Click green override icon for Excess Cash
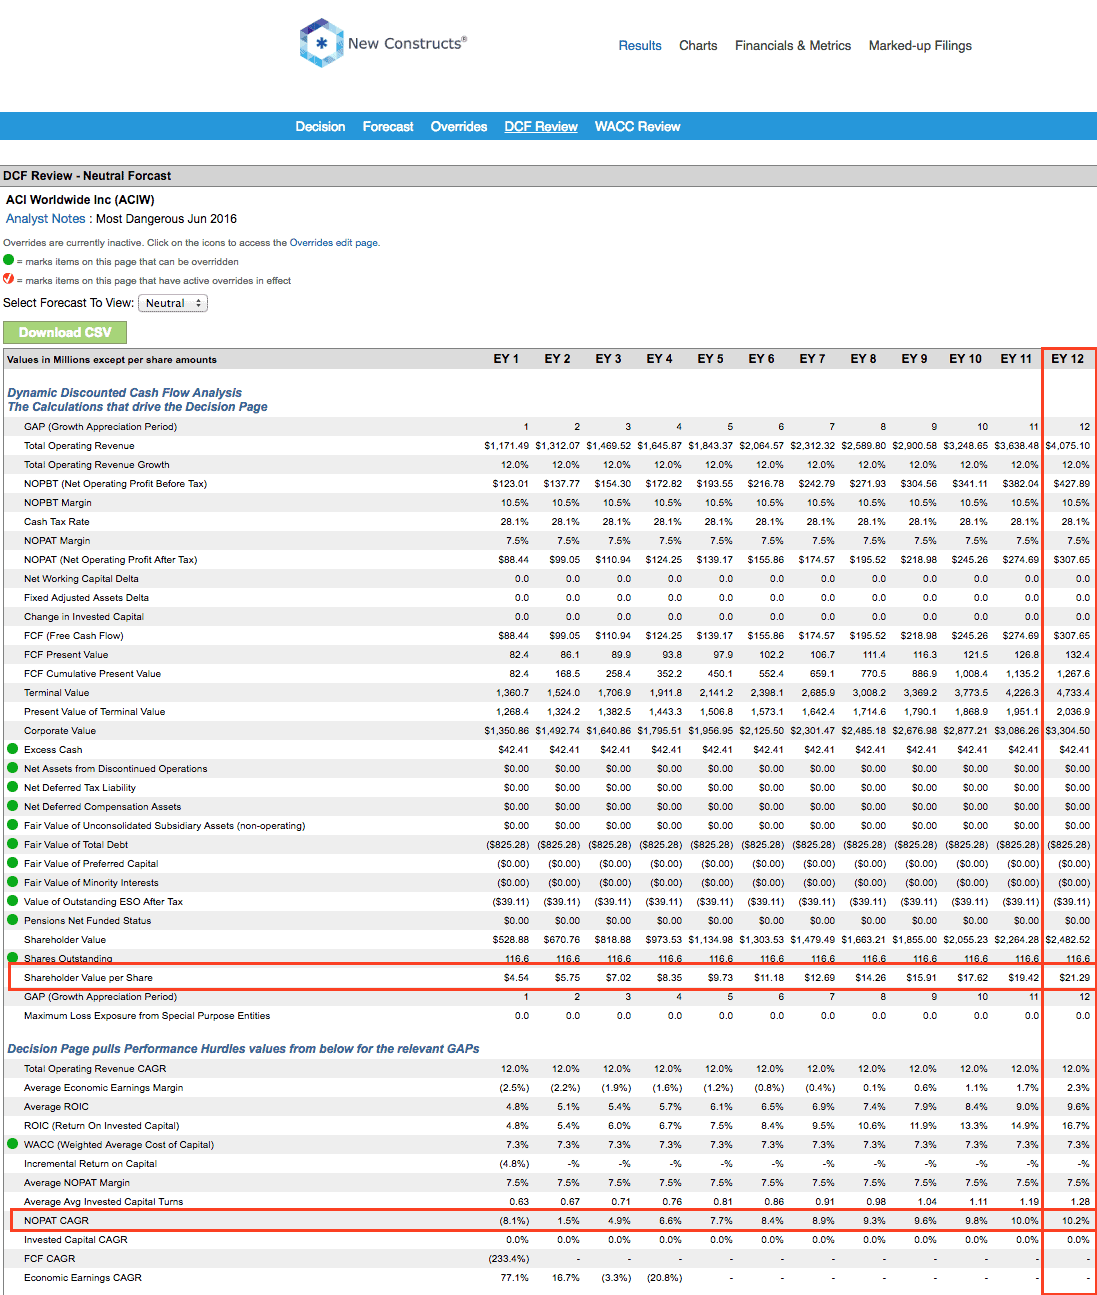 click(x=13, y=749)
